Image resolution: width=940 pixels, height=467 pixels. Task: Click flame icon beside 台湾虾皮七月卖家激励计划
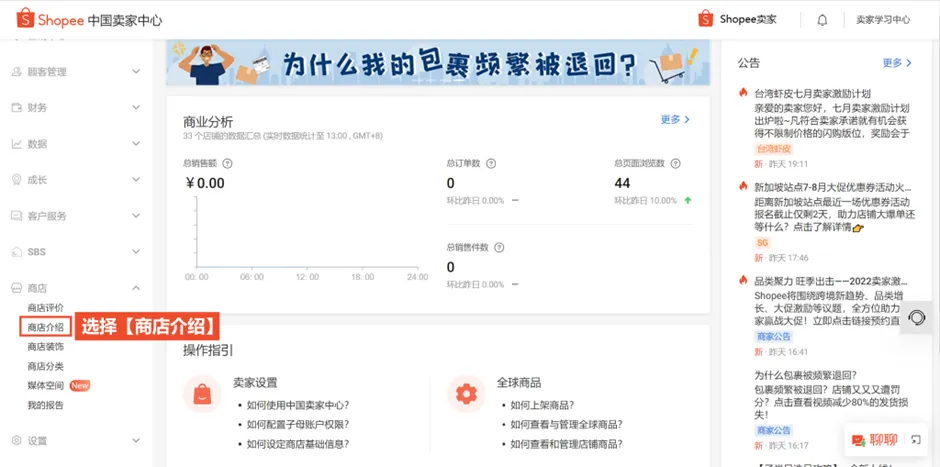pyautogui.click(x=743, y=93)
